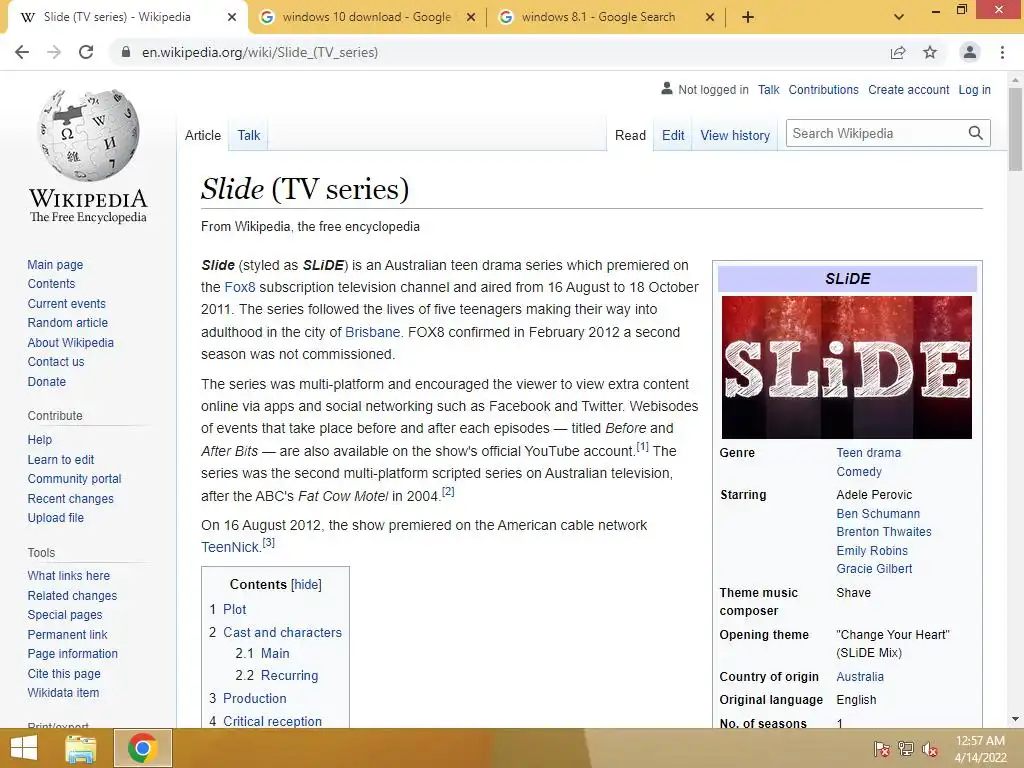1024x768 pixels.
Task: Click the SLiDE title card image
Action: 846,367
